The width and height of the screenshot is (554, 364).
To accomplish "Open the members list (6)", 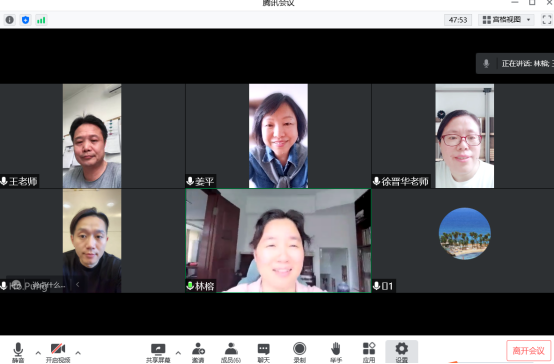I will tap(231, 352).
